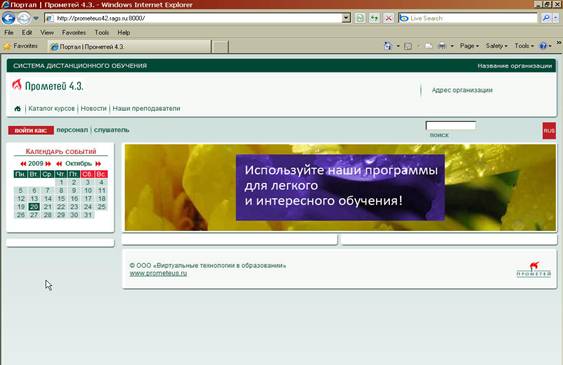Click the Прометей logo in the footer
The width and height of the screenshot is (563, 365).
point(534,270)
